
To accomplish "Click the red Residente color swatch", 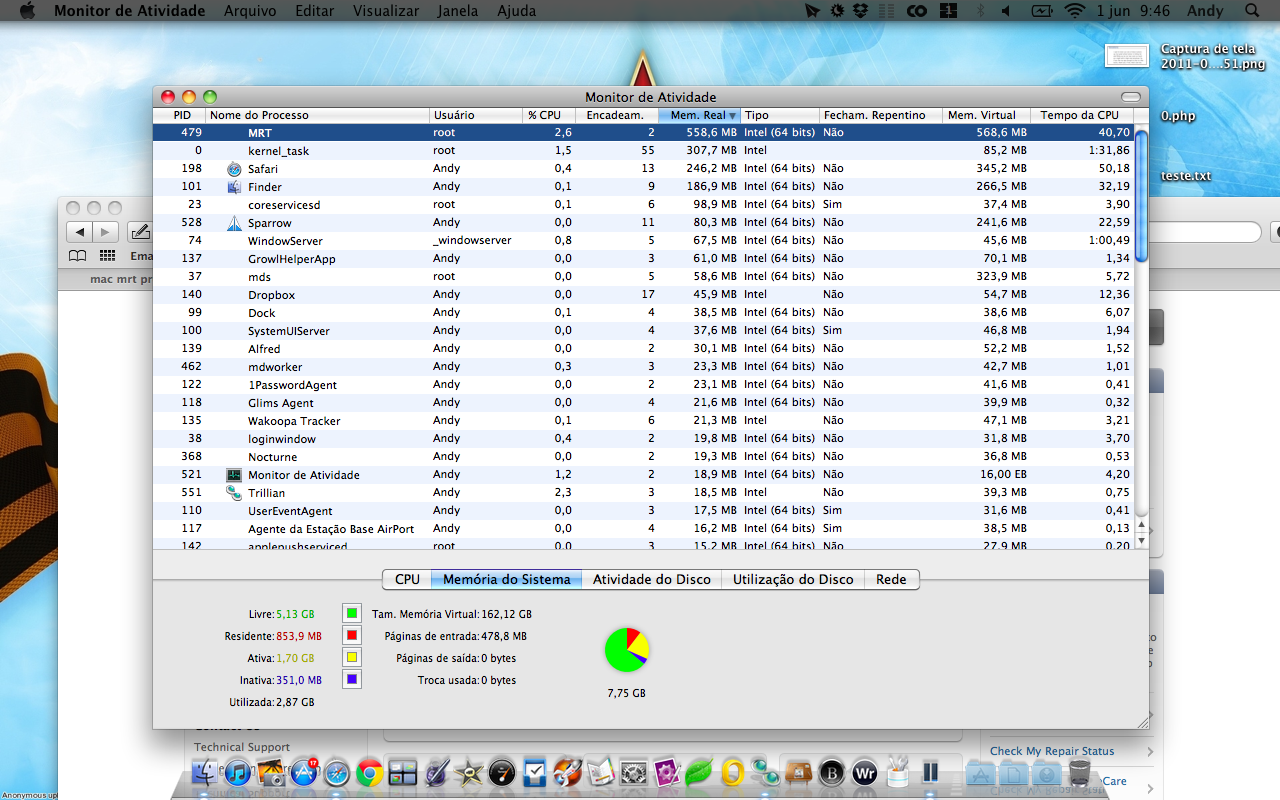I will click(351, 635).
